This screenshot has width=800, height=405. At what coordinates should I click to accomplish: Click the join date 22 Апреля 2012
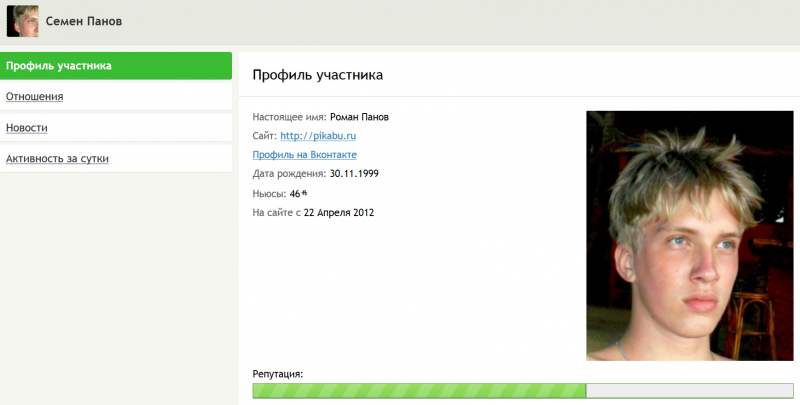[x=339, y=212]
